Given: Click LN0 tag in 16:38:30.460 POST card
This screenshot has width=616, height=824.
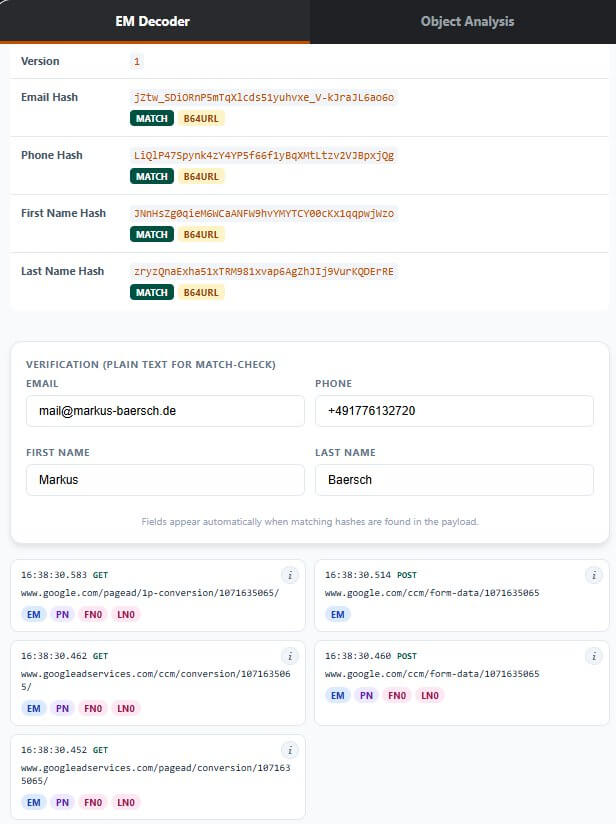Looking at the screenshot, I should click(x=429, y=696).
